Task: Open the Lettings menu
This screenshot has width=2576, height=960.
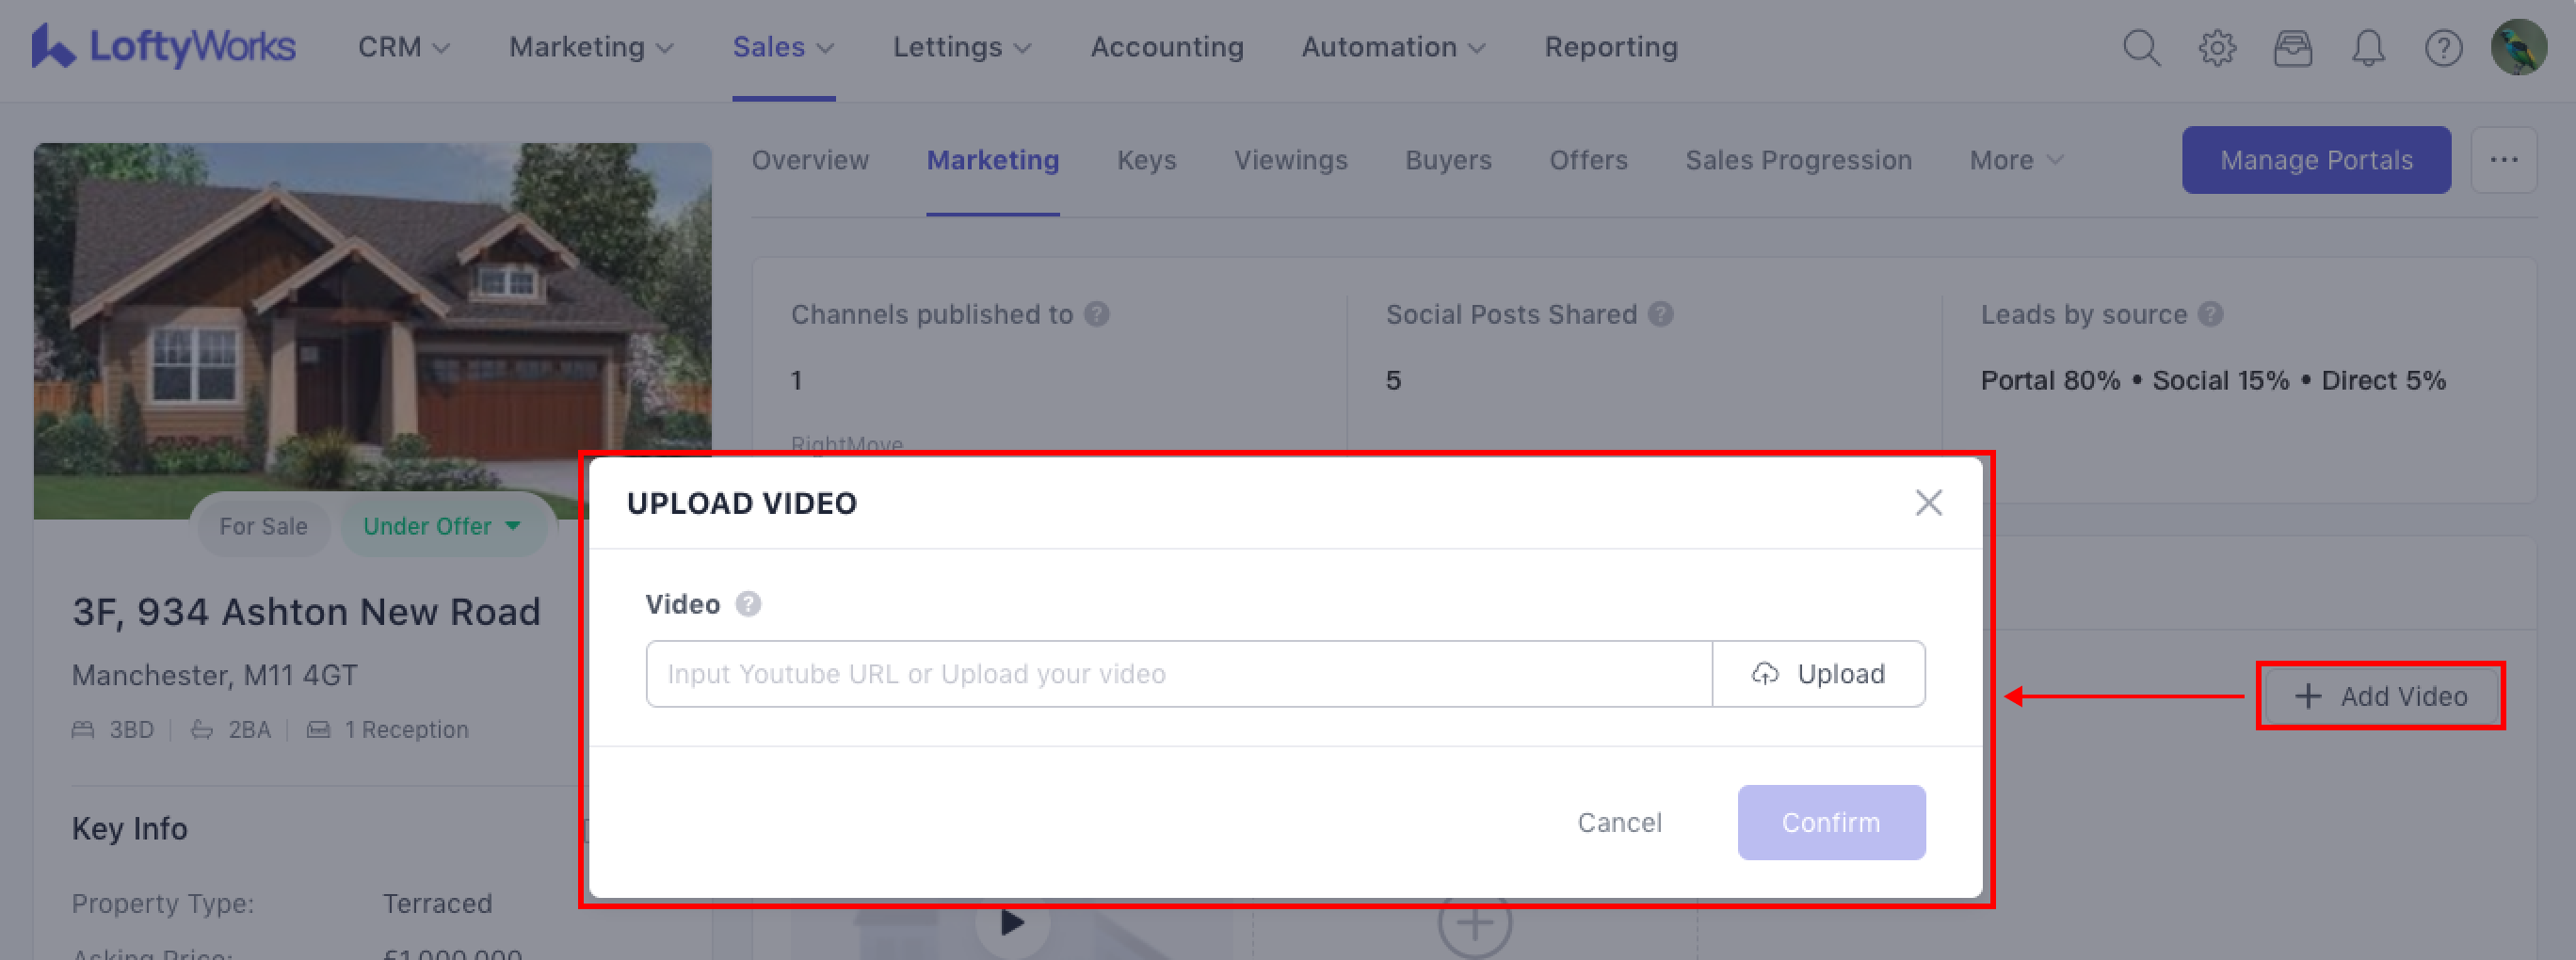Action: [961, 47]
